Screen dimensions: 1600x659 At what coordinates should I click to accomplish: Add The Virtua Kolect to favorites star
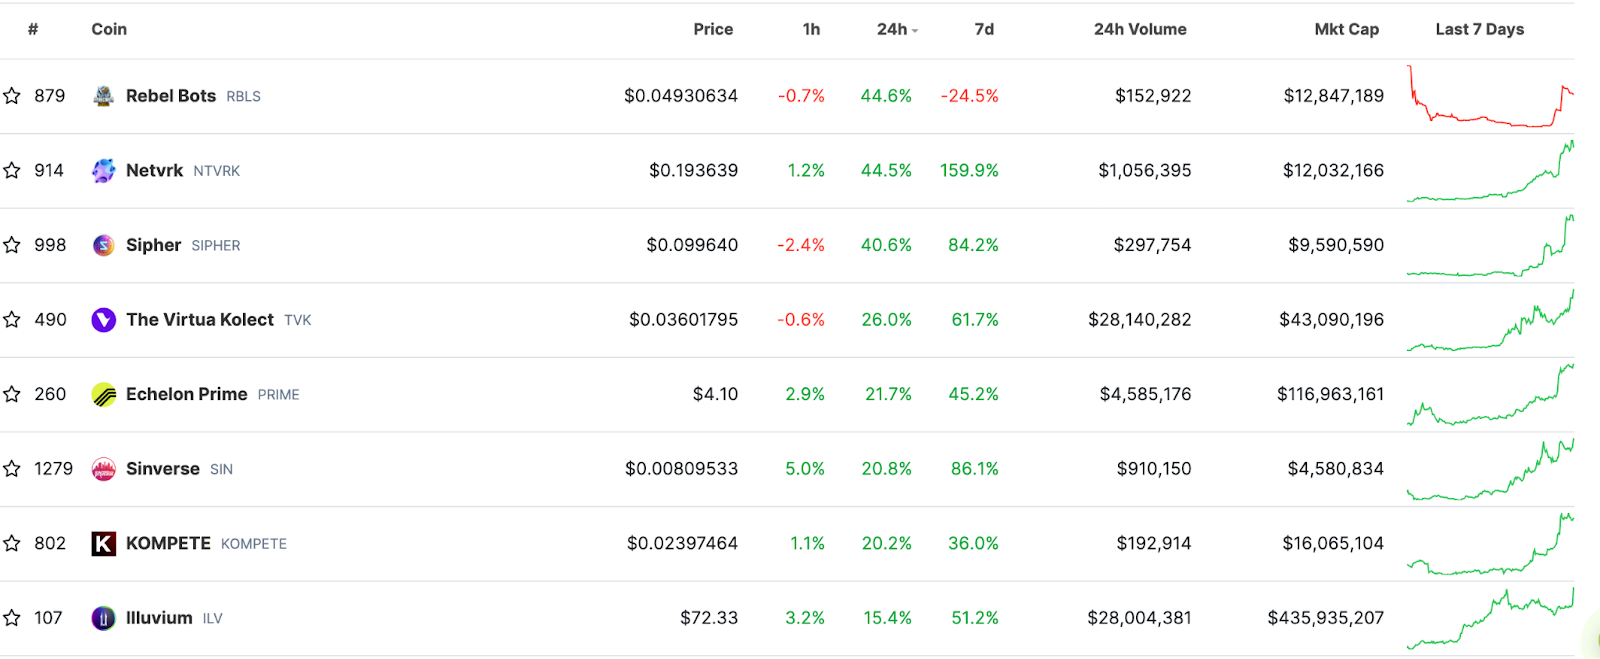click(12, 320)
